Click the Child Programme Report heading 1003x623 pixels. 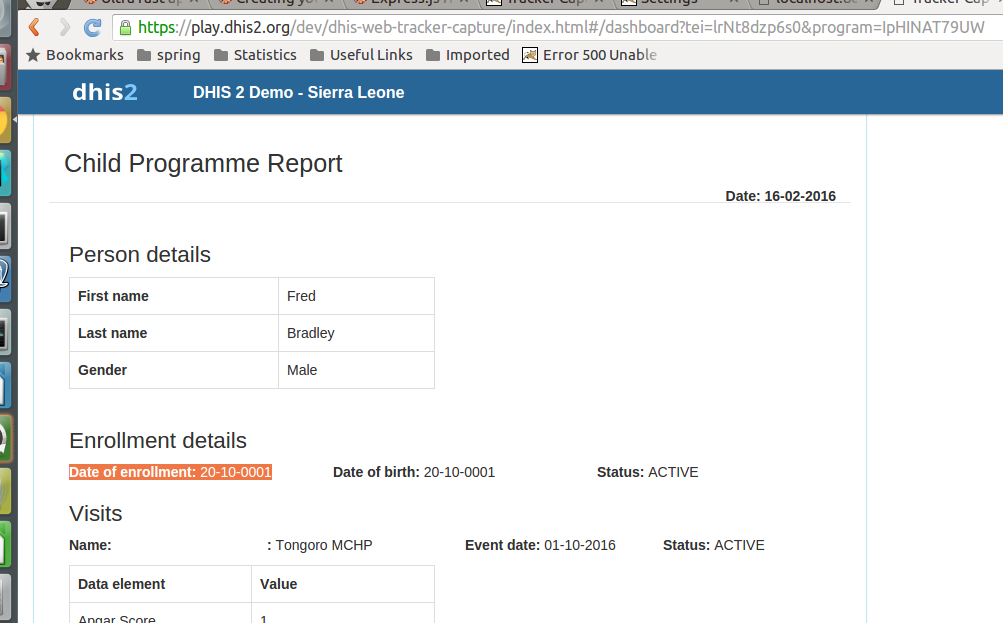(x=203, y=164)
